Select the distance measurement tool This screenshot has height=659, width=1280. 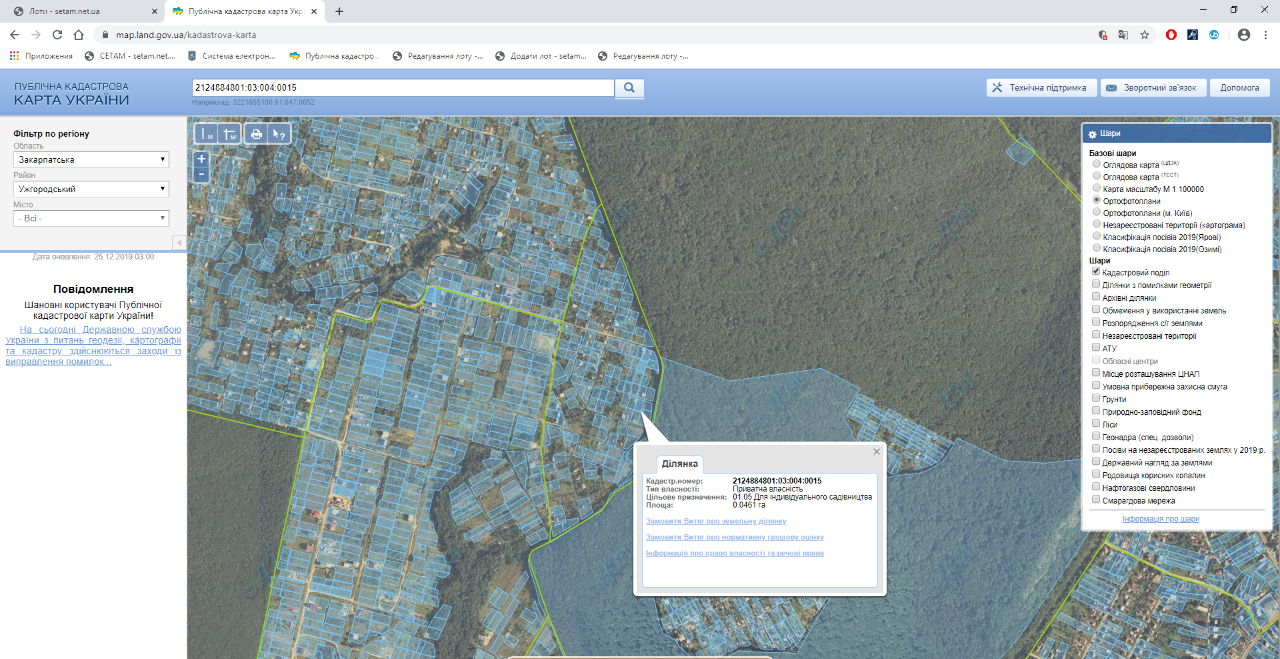207,134
